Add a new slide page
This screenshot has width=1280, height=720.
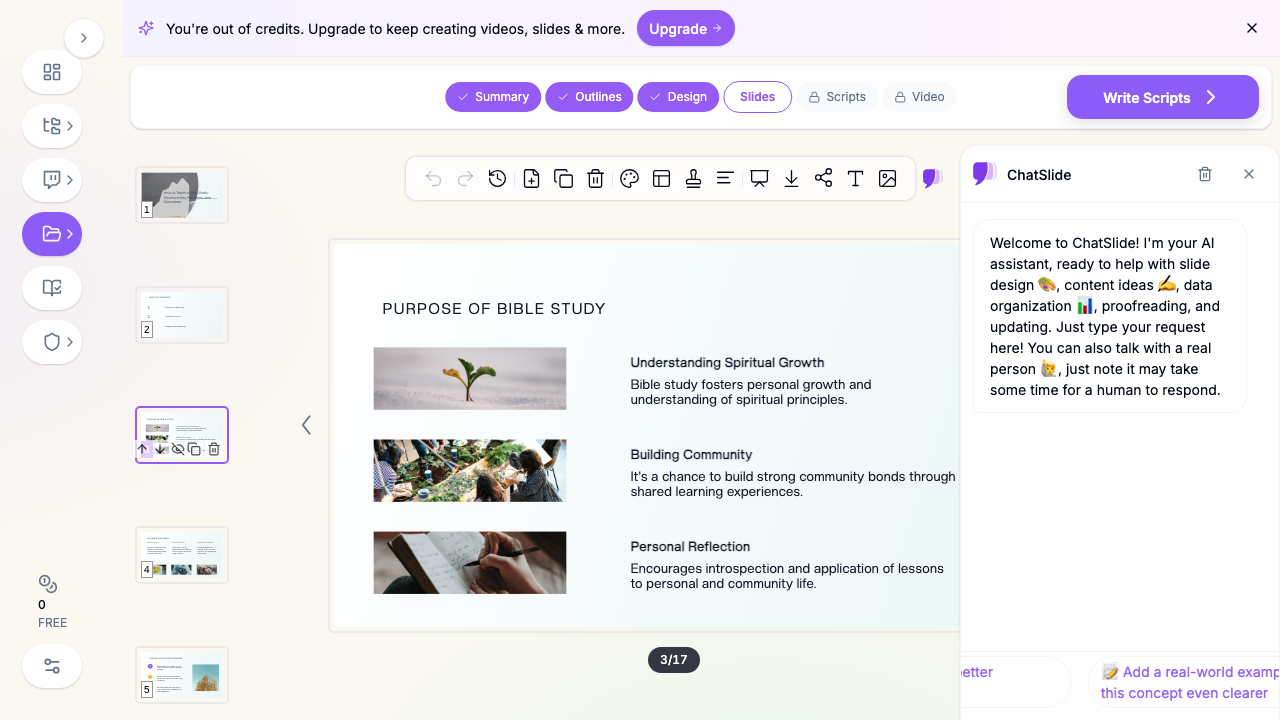pyautogui.click(x=531, y=179)
